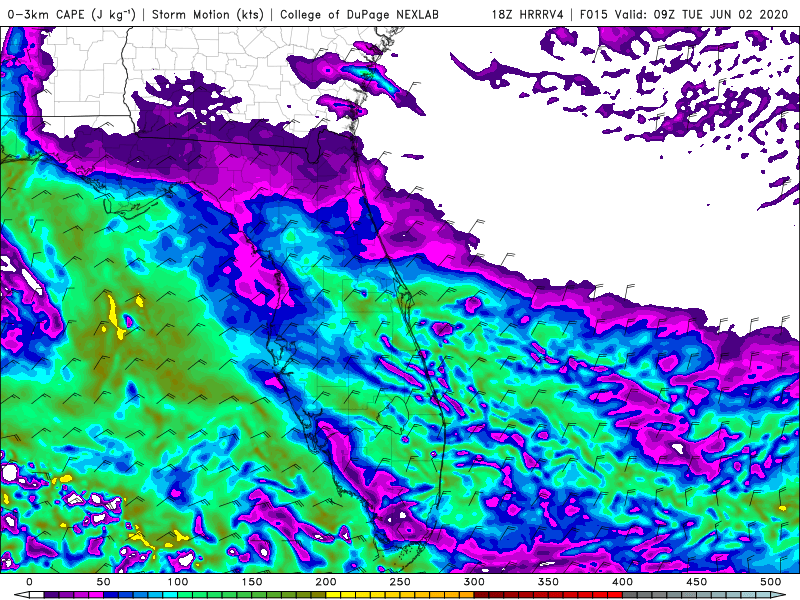Click the color bar label '200'
The width and height of the screenshot is (800, 600).
coord(326,582)
